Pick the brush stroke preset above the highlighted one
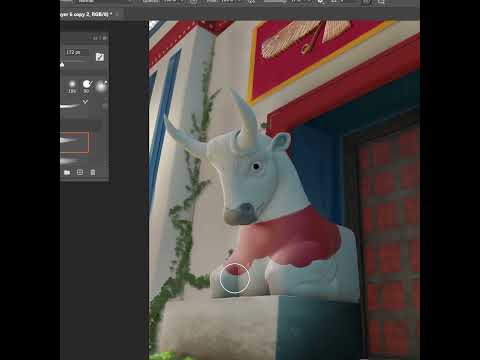 click(x=70, y=106)
